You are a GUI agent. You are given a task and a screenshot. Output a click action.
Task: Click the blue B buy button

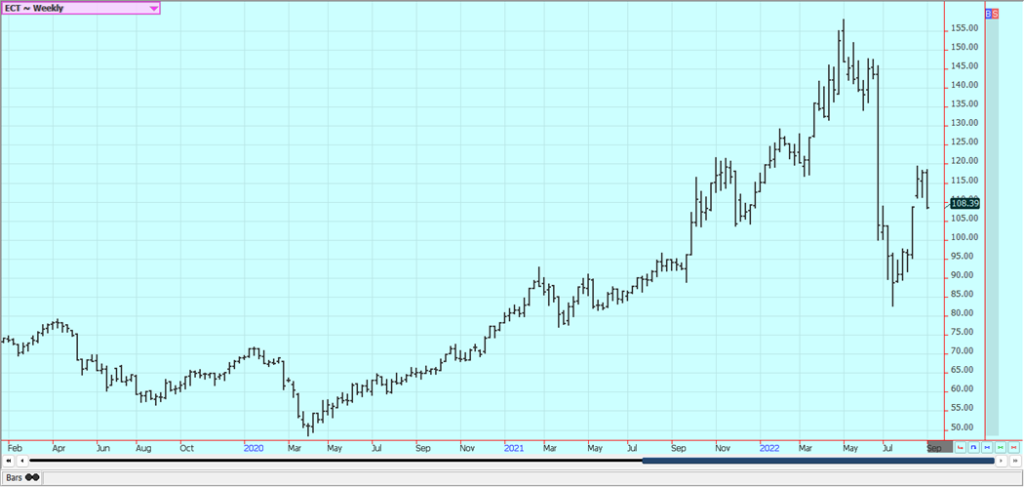tap(988, 13)
